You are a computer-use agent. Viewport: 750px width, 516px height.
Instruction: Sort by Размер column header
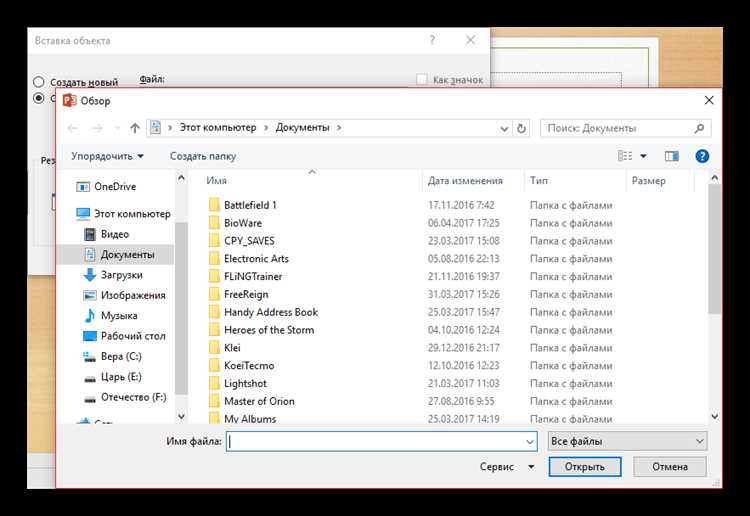pyautogui.click(x=648, y=180)
